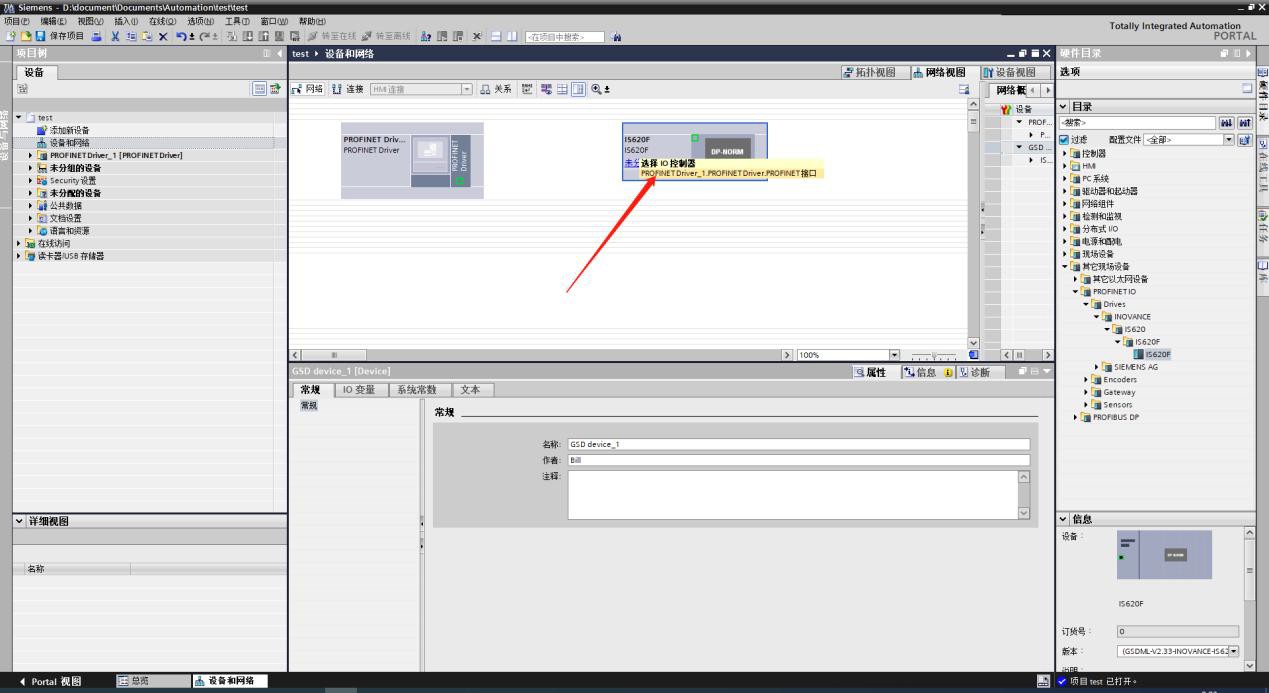Click the open project folder icon
The height and width of the screenshot is (693, 1269).
coord(25,37)
